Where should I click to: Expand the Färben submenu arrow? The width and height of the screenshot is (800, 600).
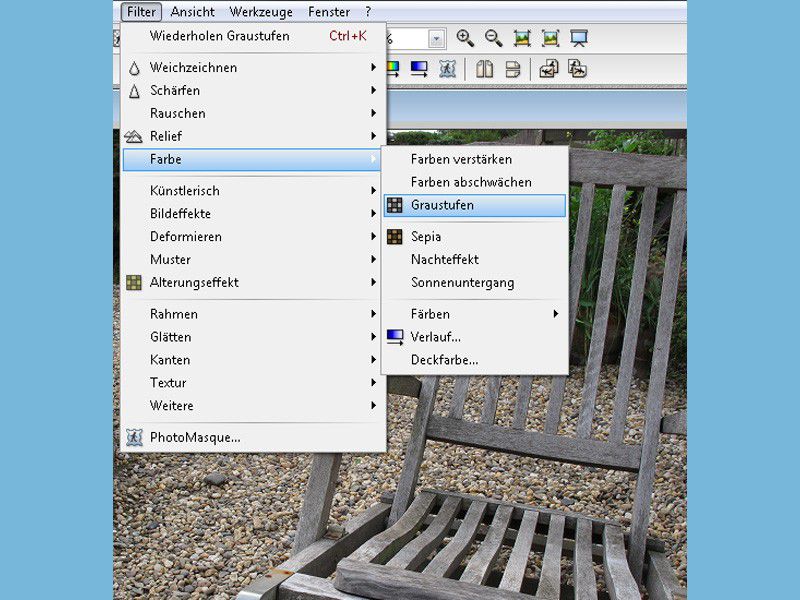(556, 314)
